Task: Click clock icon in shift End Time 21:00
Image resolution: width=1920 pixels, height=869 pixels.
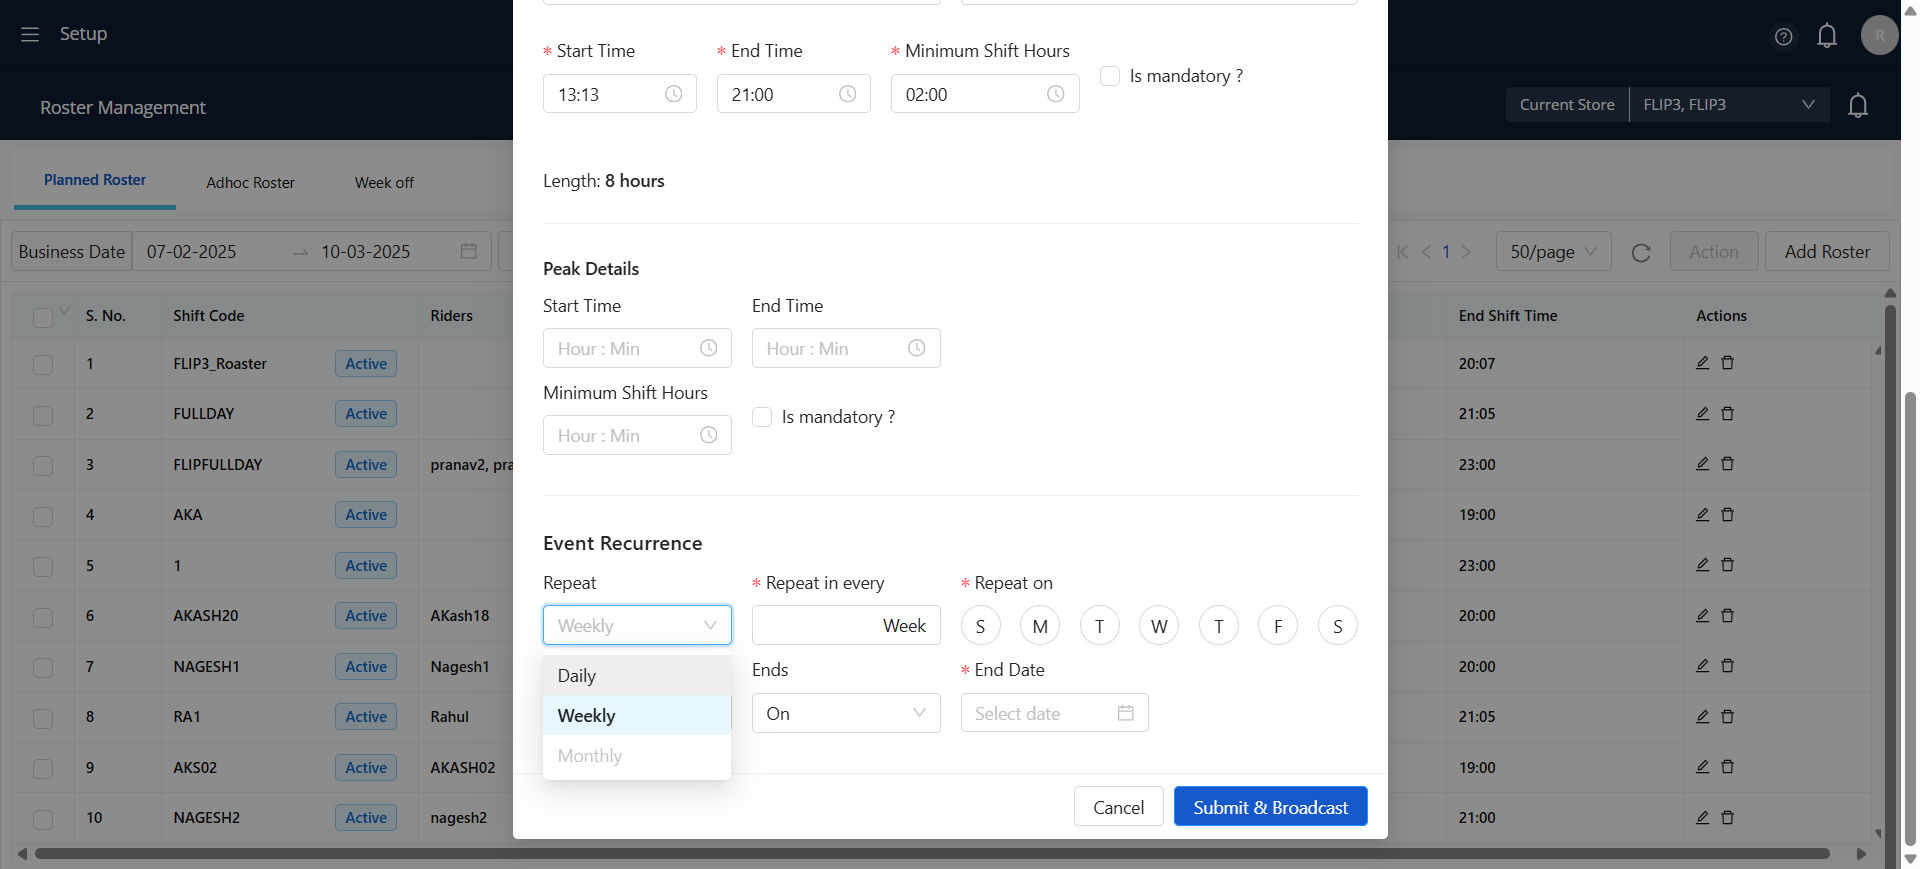Action: pos(848,94)
